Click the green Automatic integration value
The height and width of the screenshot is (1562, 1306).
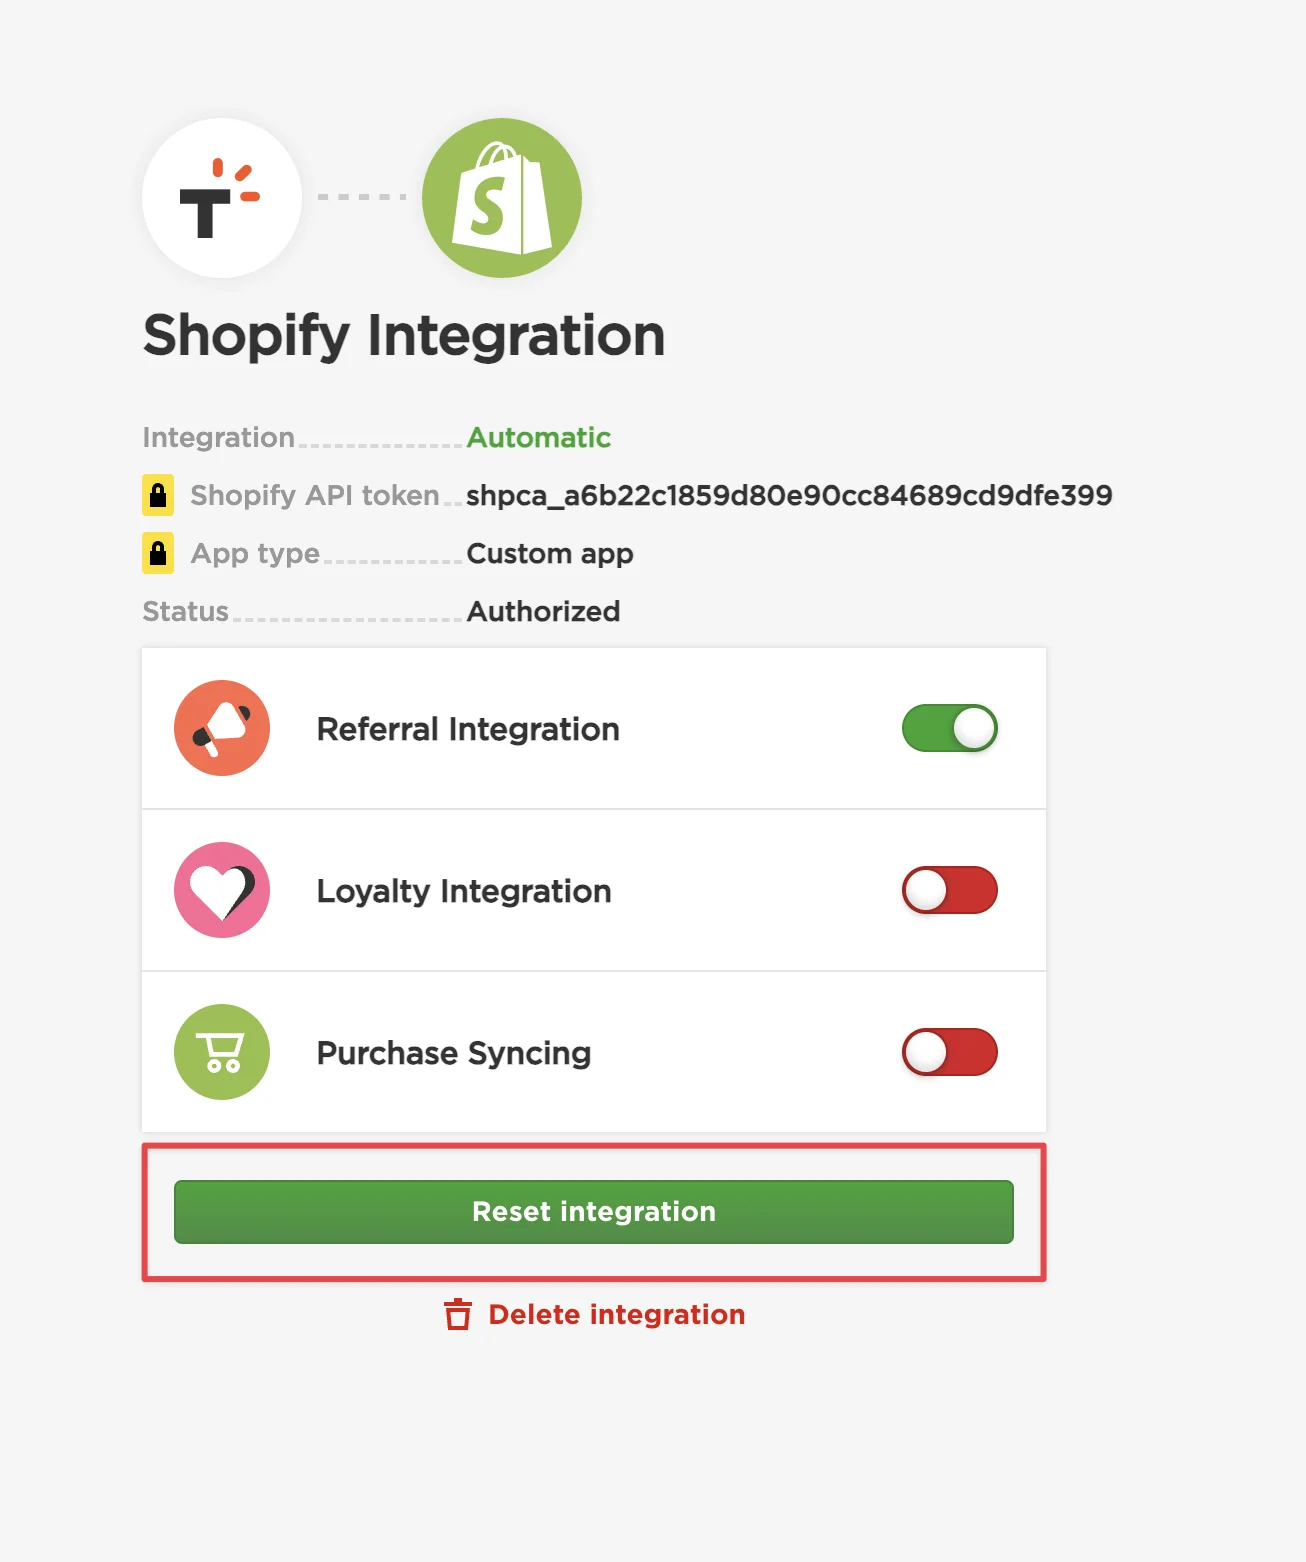[x=539, y=437]
